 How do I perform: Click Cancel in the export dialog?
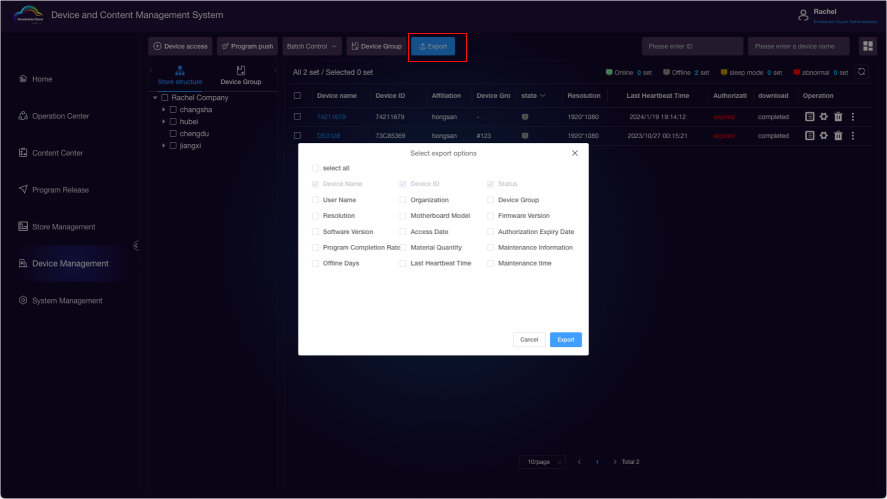point(529,340)
